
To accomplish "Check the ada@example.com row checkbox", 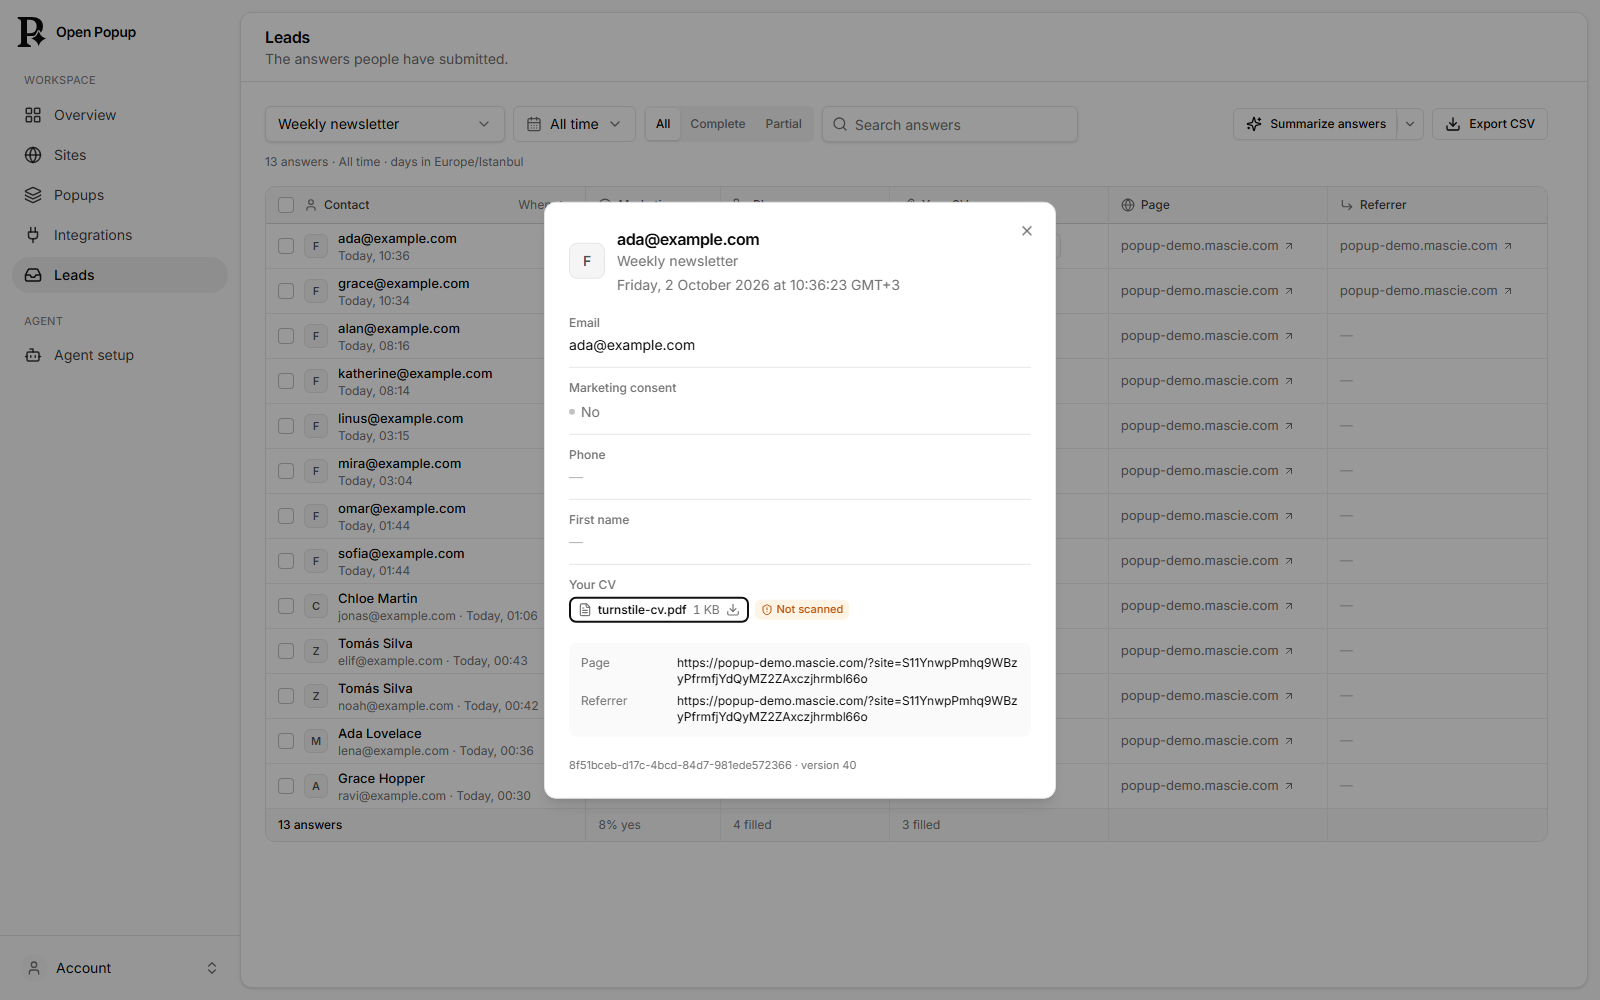I will point(286,246).
